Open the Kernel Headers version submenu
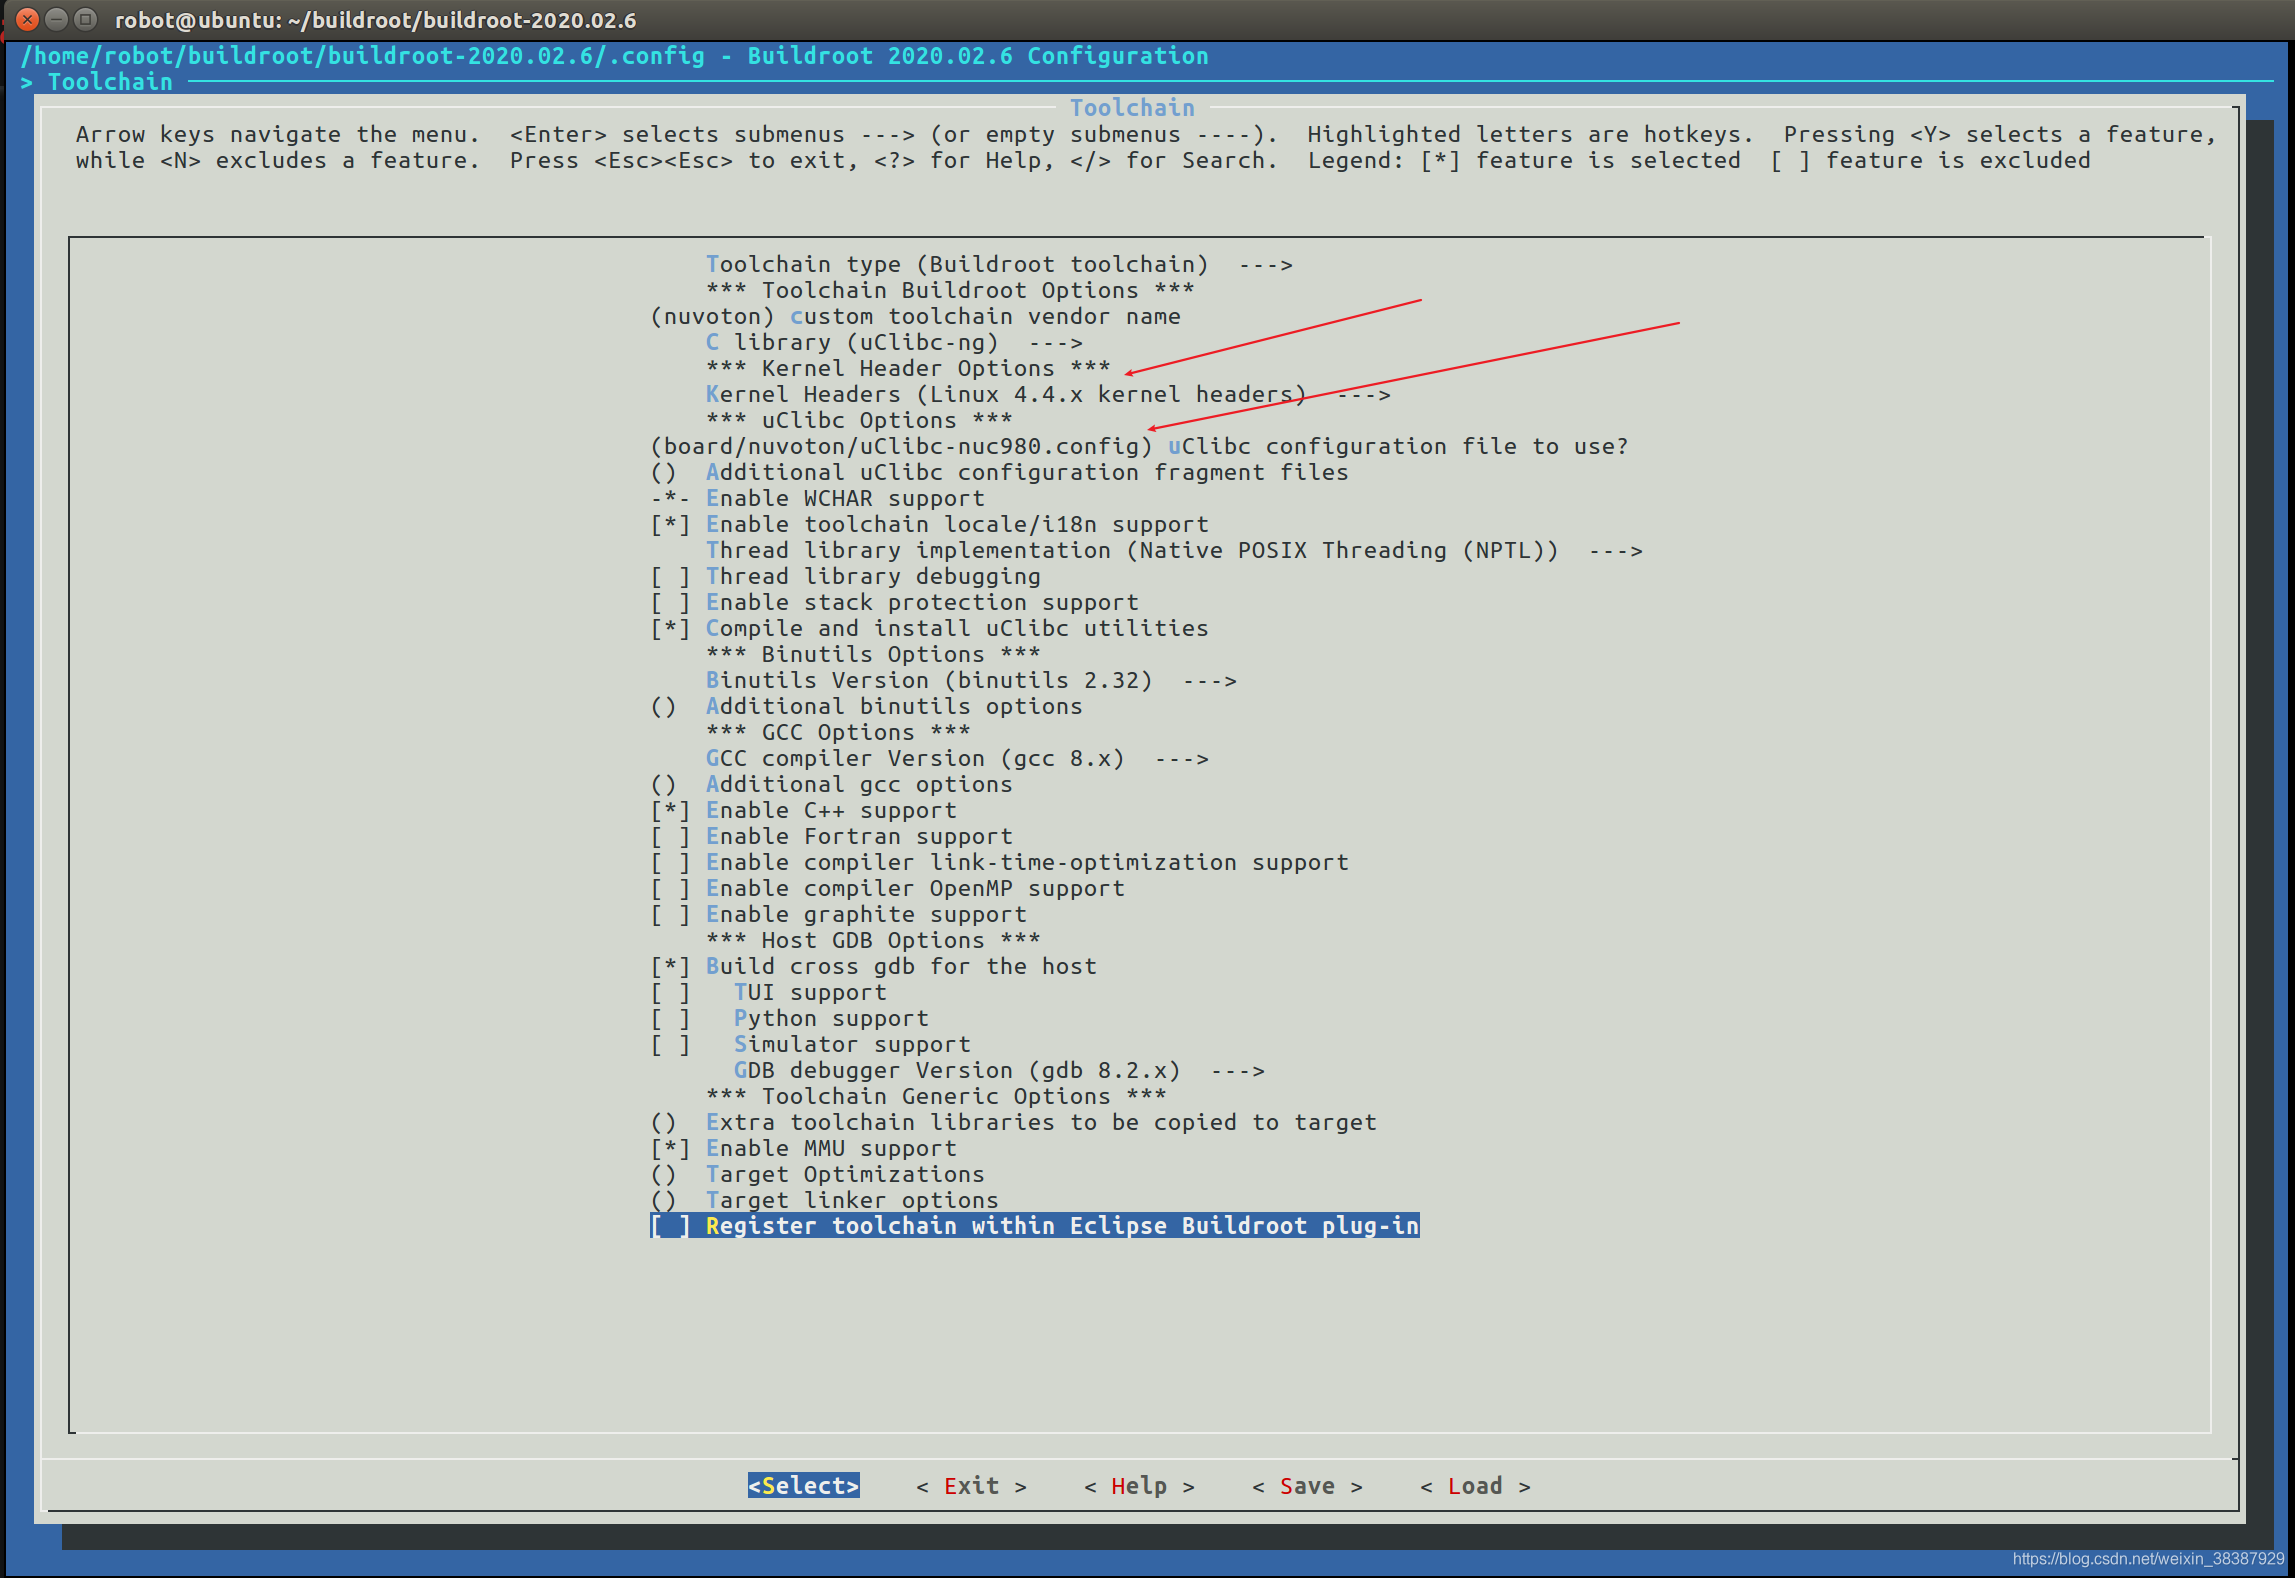 pyautogui.click(x=1047, y=394)
